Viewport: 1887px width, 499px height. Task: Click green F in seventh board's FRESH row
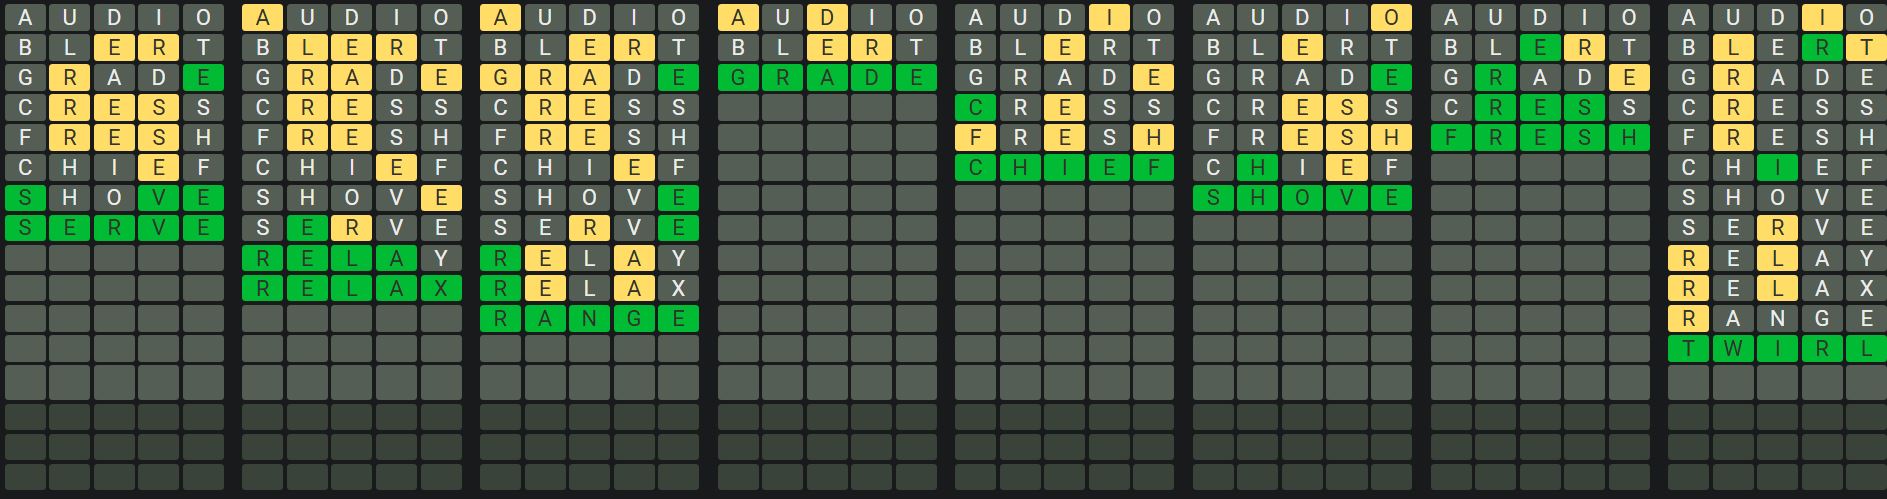point(1452,138)
